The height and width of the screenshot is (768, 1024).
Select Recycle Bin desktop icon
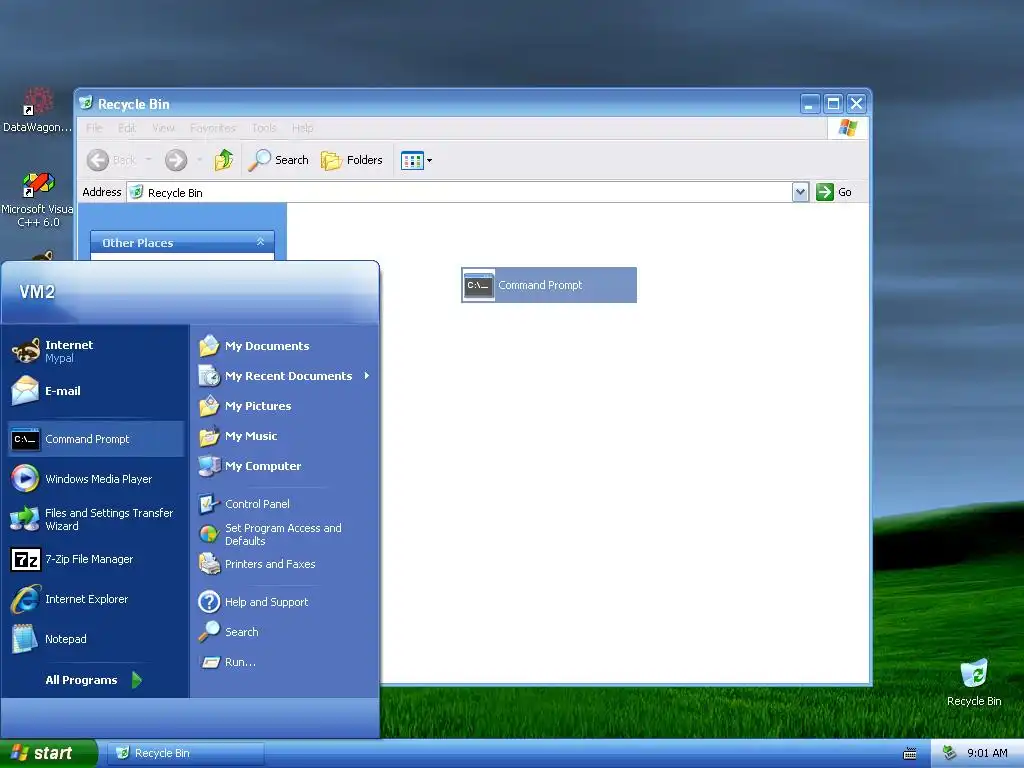point(974,682)
